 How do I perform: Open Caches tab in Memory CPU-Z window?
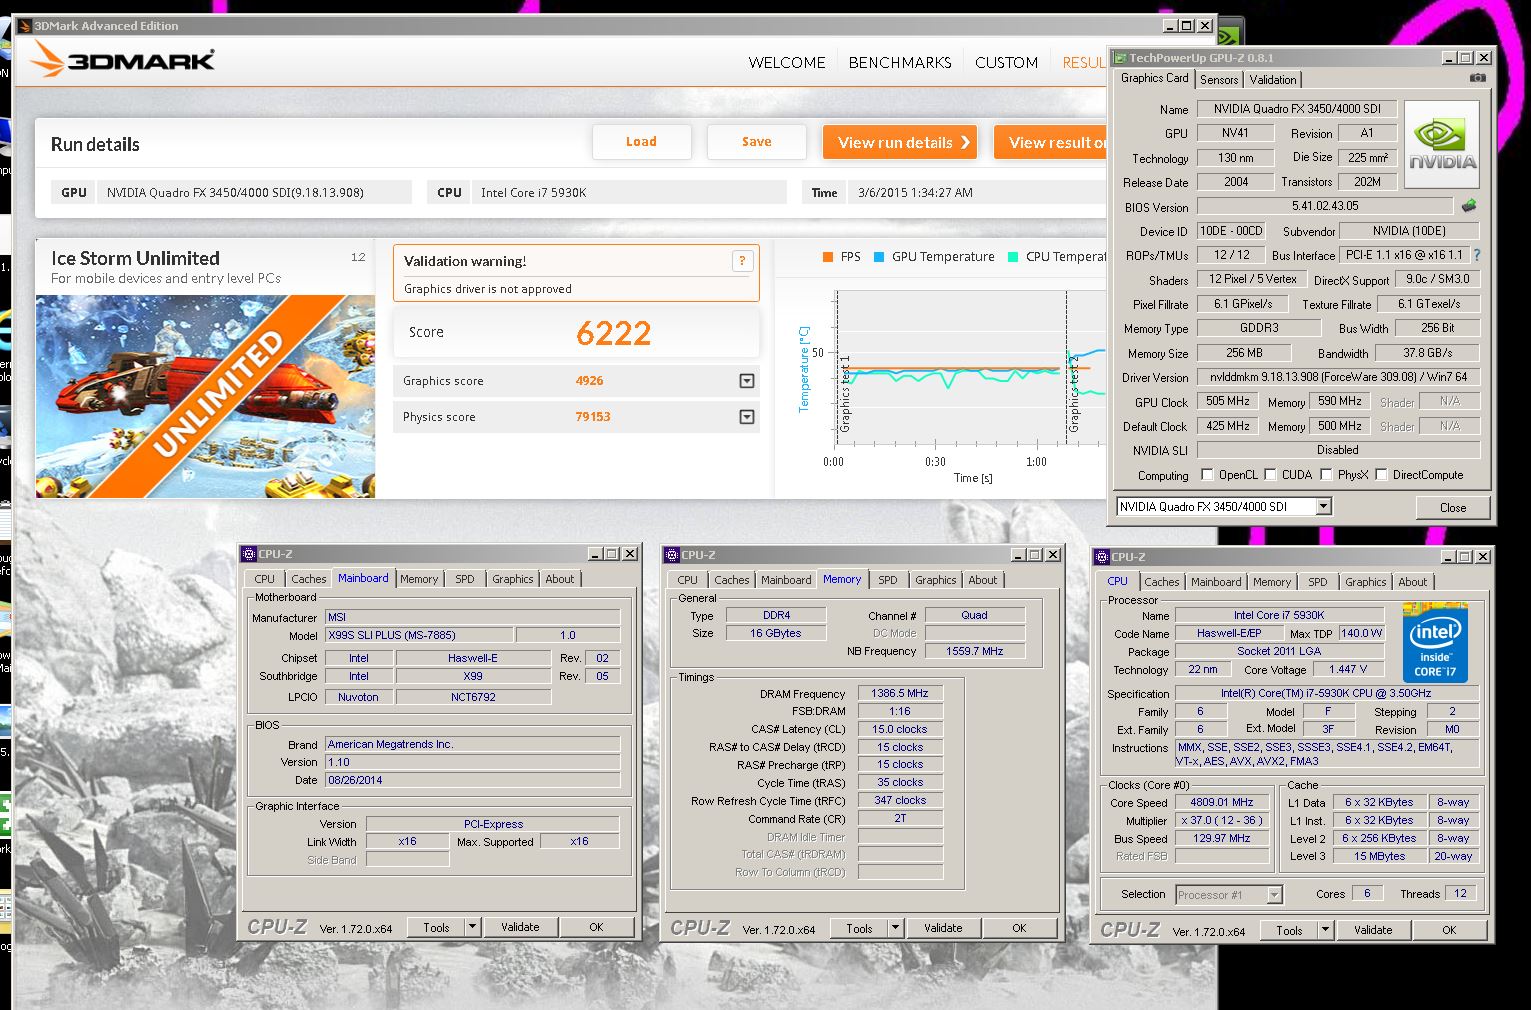(x=731, y=580)
